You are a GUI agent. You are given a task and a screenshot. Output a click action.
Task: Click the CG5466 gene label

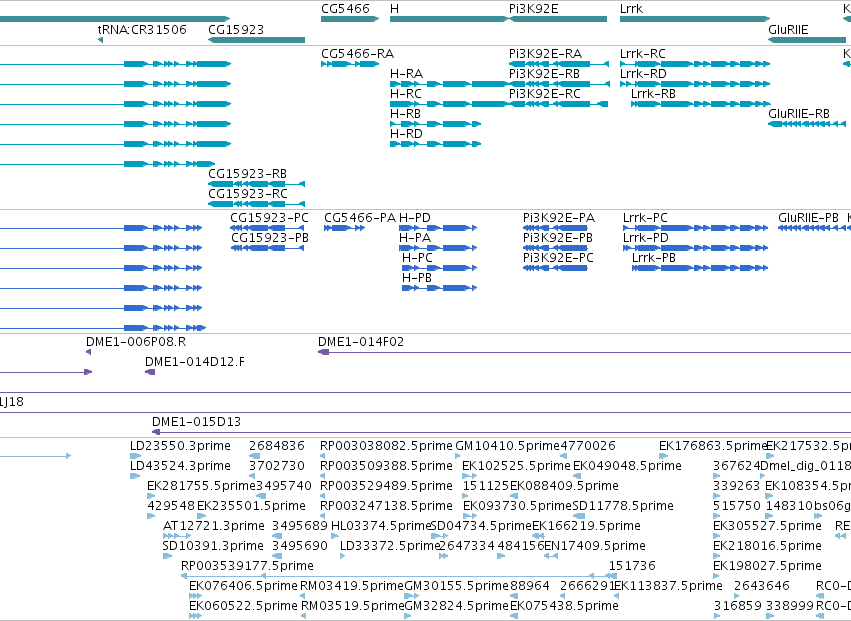(x=345, y=9)
